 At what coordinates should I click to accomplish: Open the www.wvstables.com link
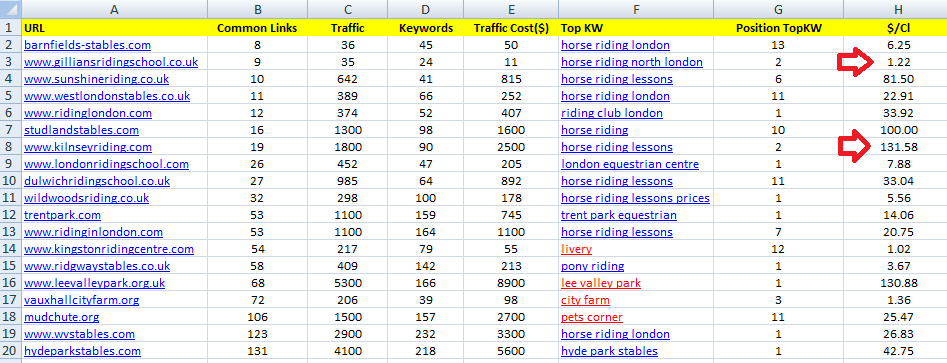pyautogui.click(x=80, y=334)
